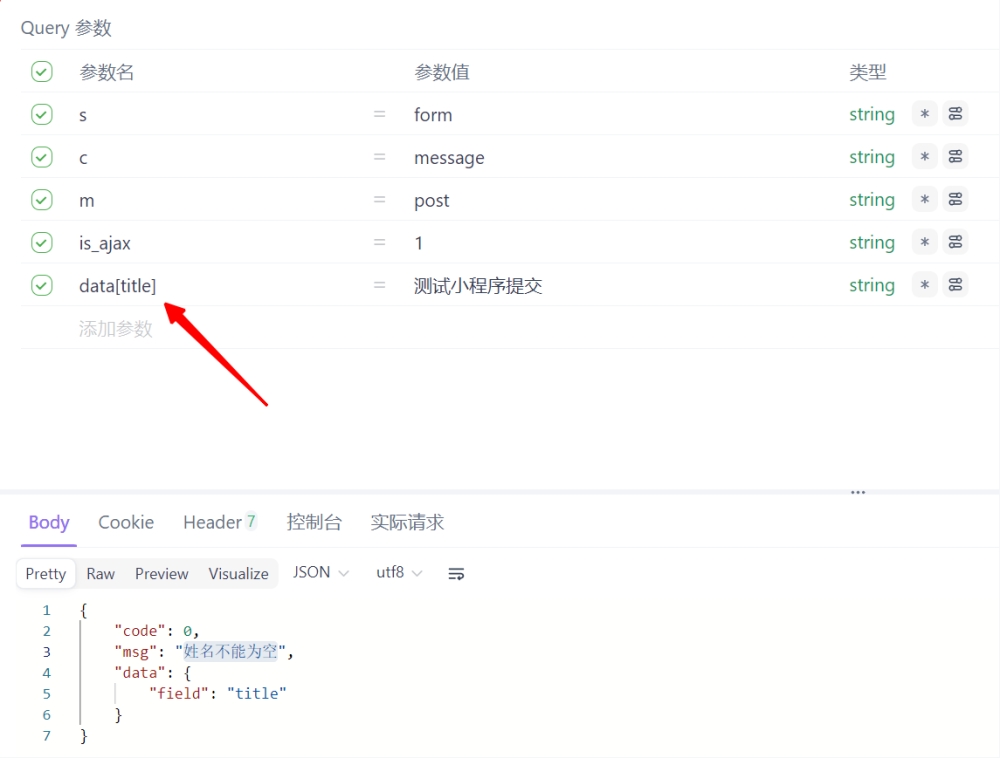1000x758 pixels.
Task: Click the asterisk icon in the is_ajax row
Action: (925, 243)
